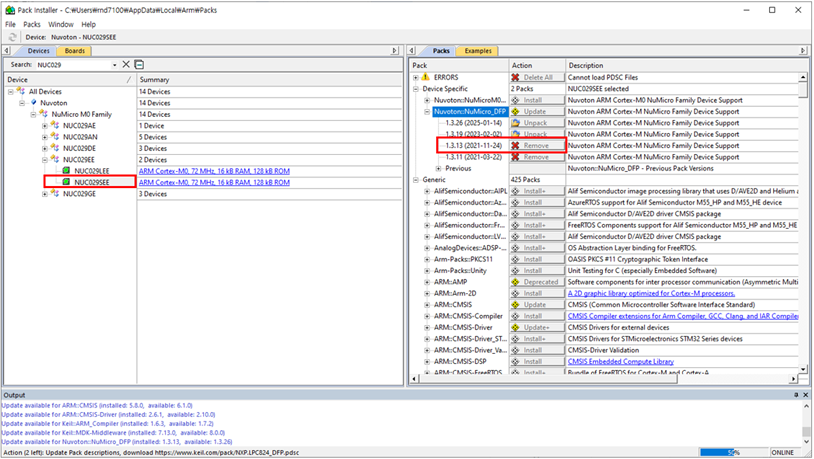Image resolution: width=814 pixels, height=459 pixels.
Task: Collapse the Device Specific section
Action: [416, 89]
